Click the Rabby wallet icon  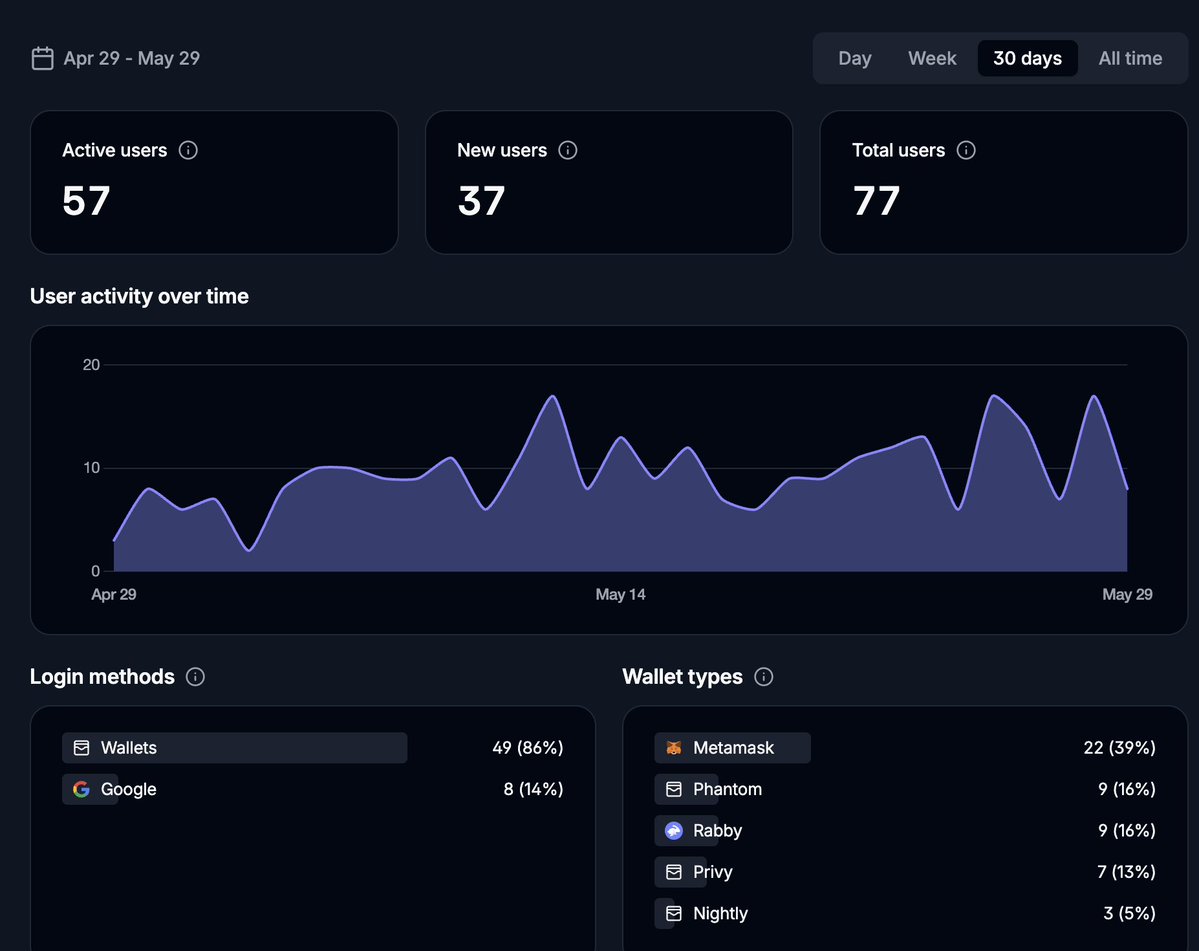click(x=674, y=830)
